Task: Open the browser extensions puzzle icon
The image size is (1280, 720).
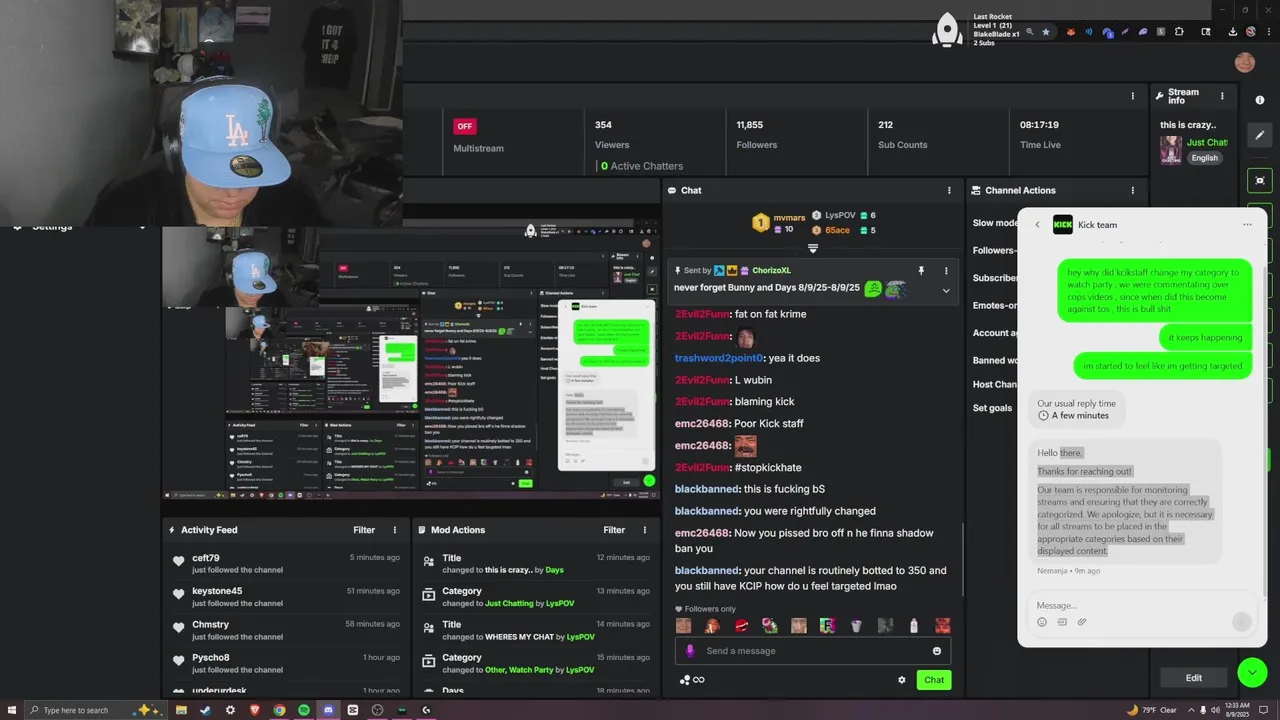Action: click(x=1179, y=32)
